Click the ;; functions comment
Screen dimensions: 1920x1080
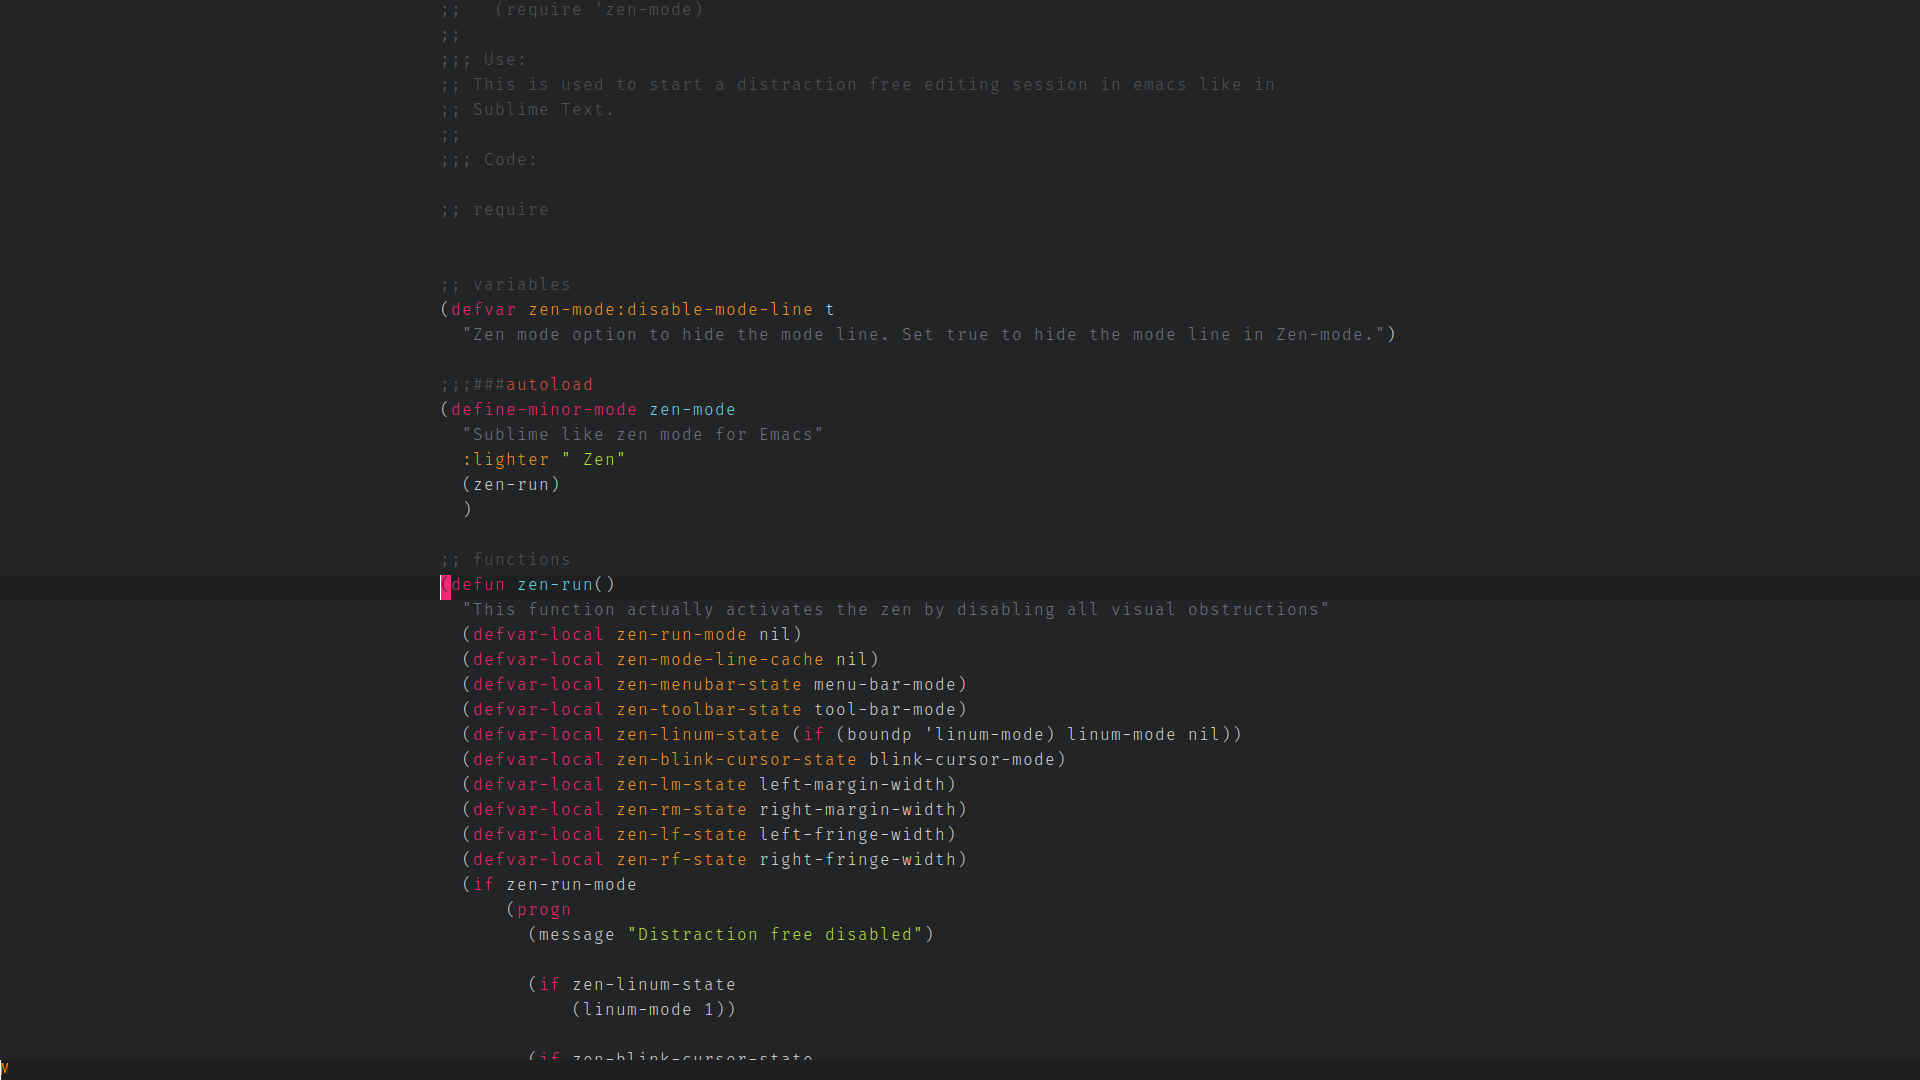click(x=506, y=560)
